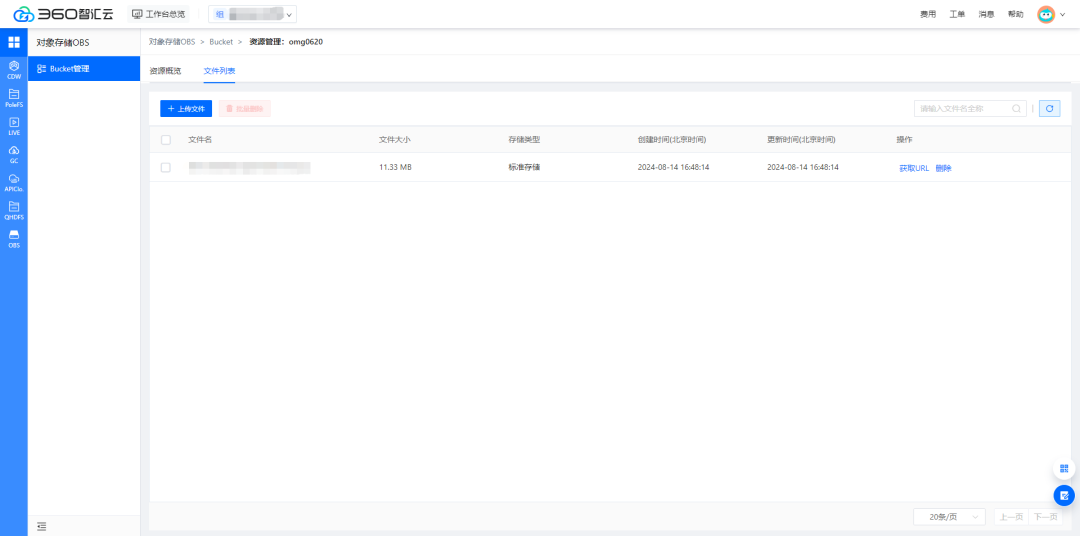Collapse the sidebar menu icon
Viewport: 1080px width, 536px height.
click(x=41, y=526)
